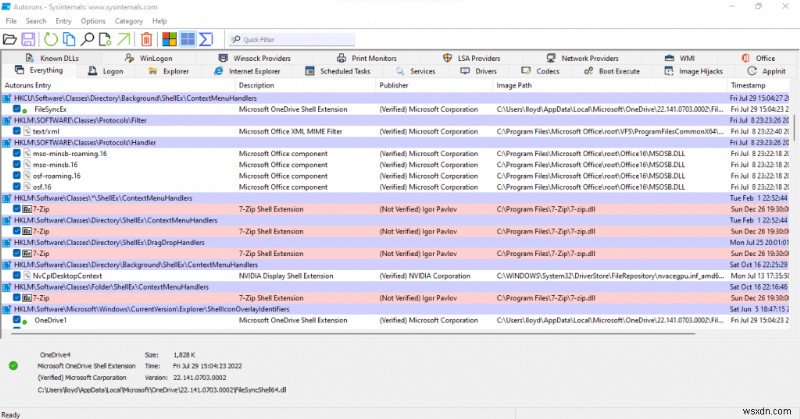Uncheck the mso-minsb-roaming.16 checkbox
This screenshot has width=800, height=419.
point(17,153)
